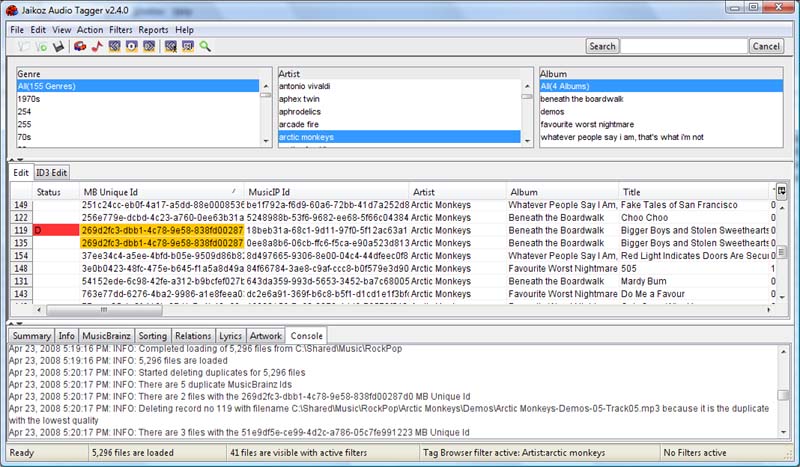This screenshot has height=467, width=800.
Task: Select the '1970s' genre
Action: [138, 99]
